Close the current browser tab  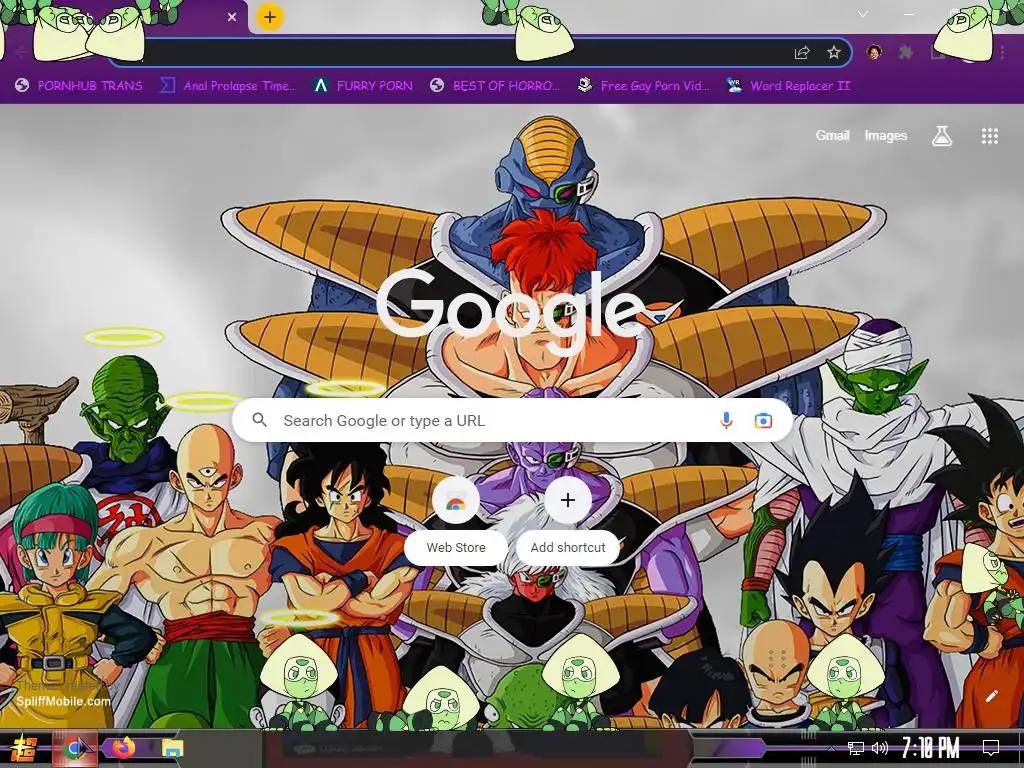click(x=232, y=18)
